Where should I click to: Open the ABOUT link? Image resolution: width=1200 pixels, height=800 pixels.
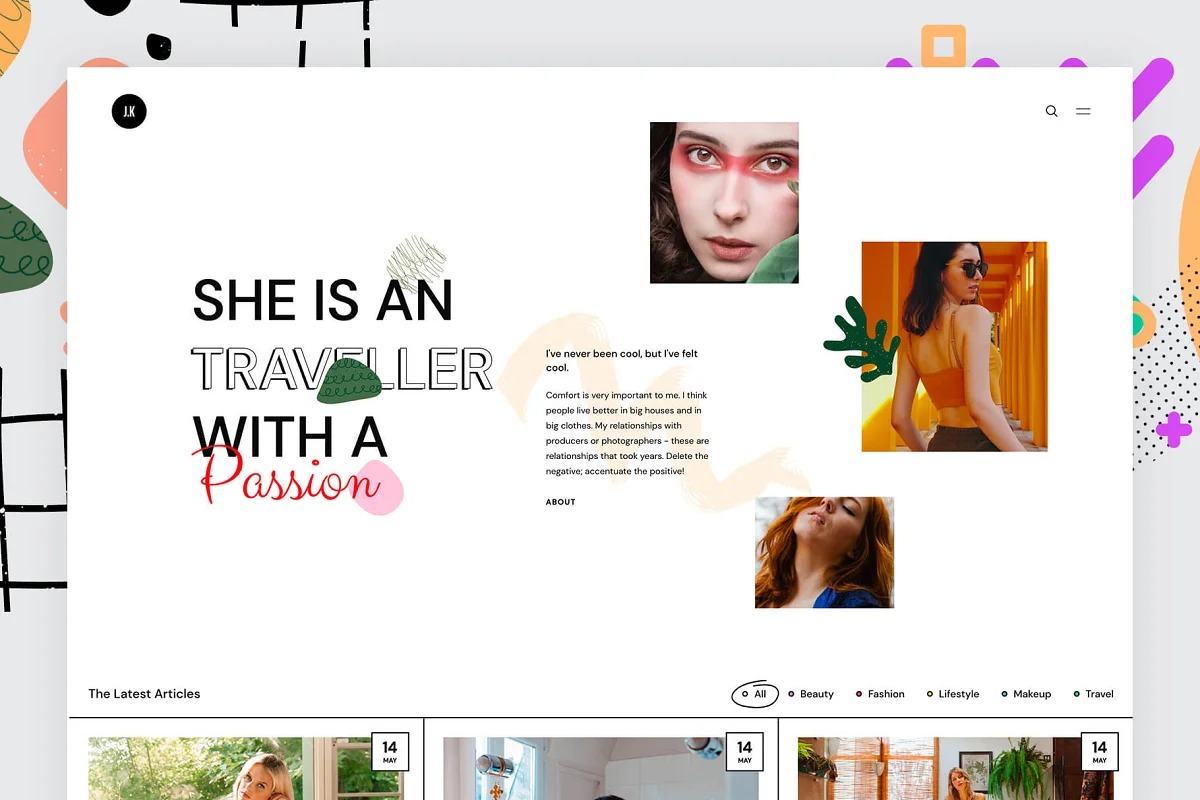[x=560, y=502]
